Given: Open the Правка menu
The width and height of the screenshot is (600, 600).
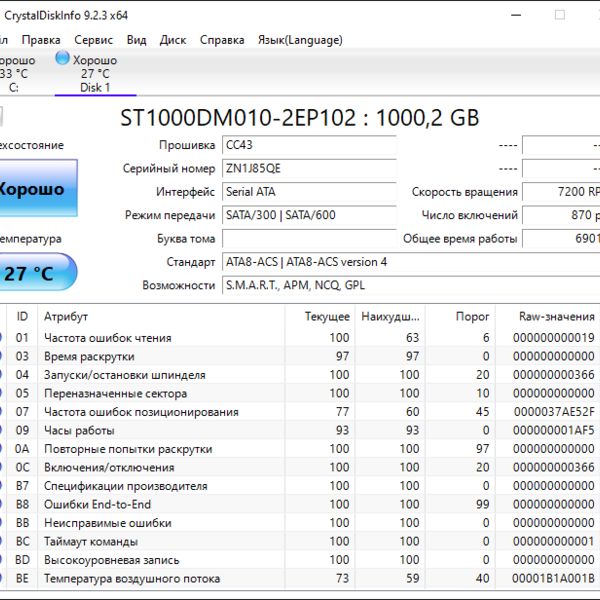Looking at the screenshot, I should click(x=41, y=40).
